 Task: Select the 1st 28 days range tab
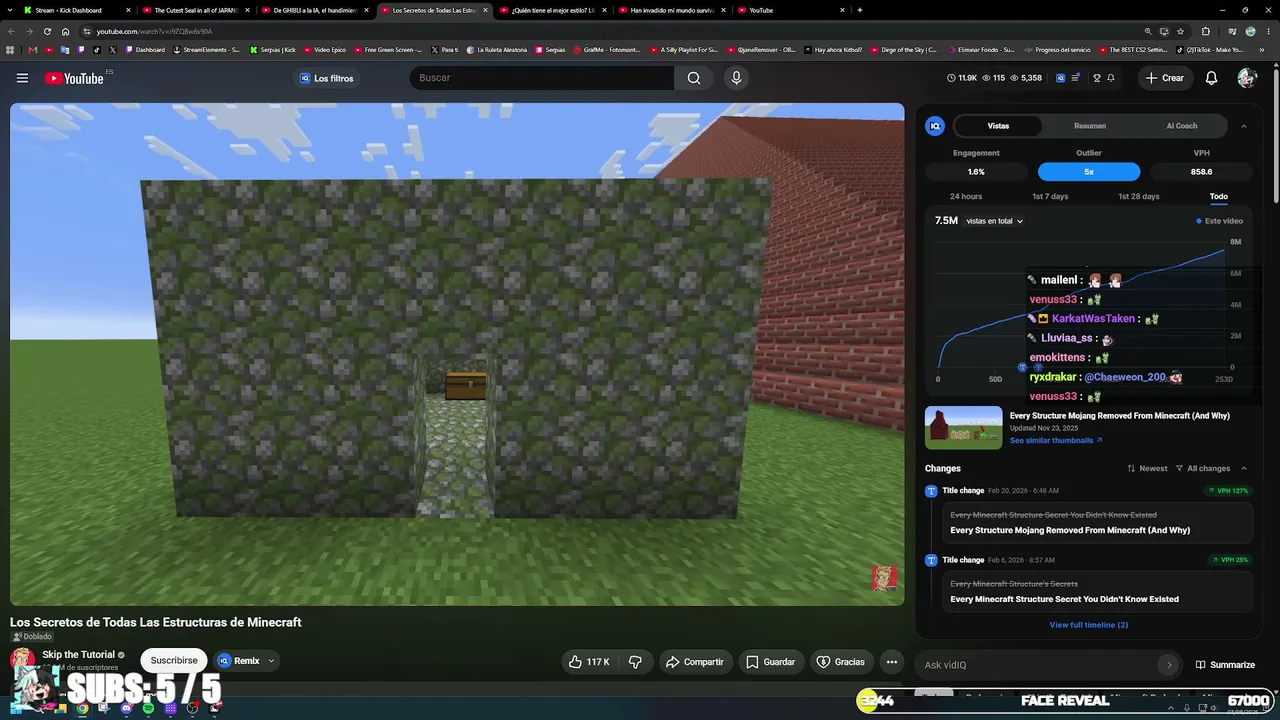click(1139, 197)
